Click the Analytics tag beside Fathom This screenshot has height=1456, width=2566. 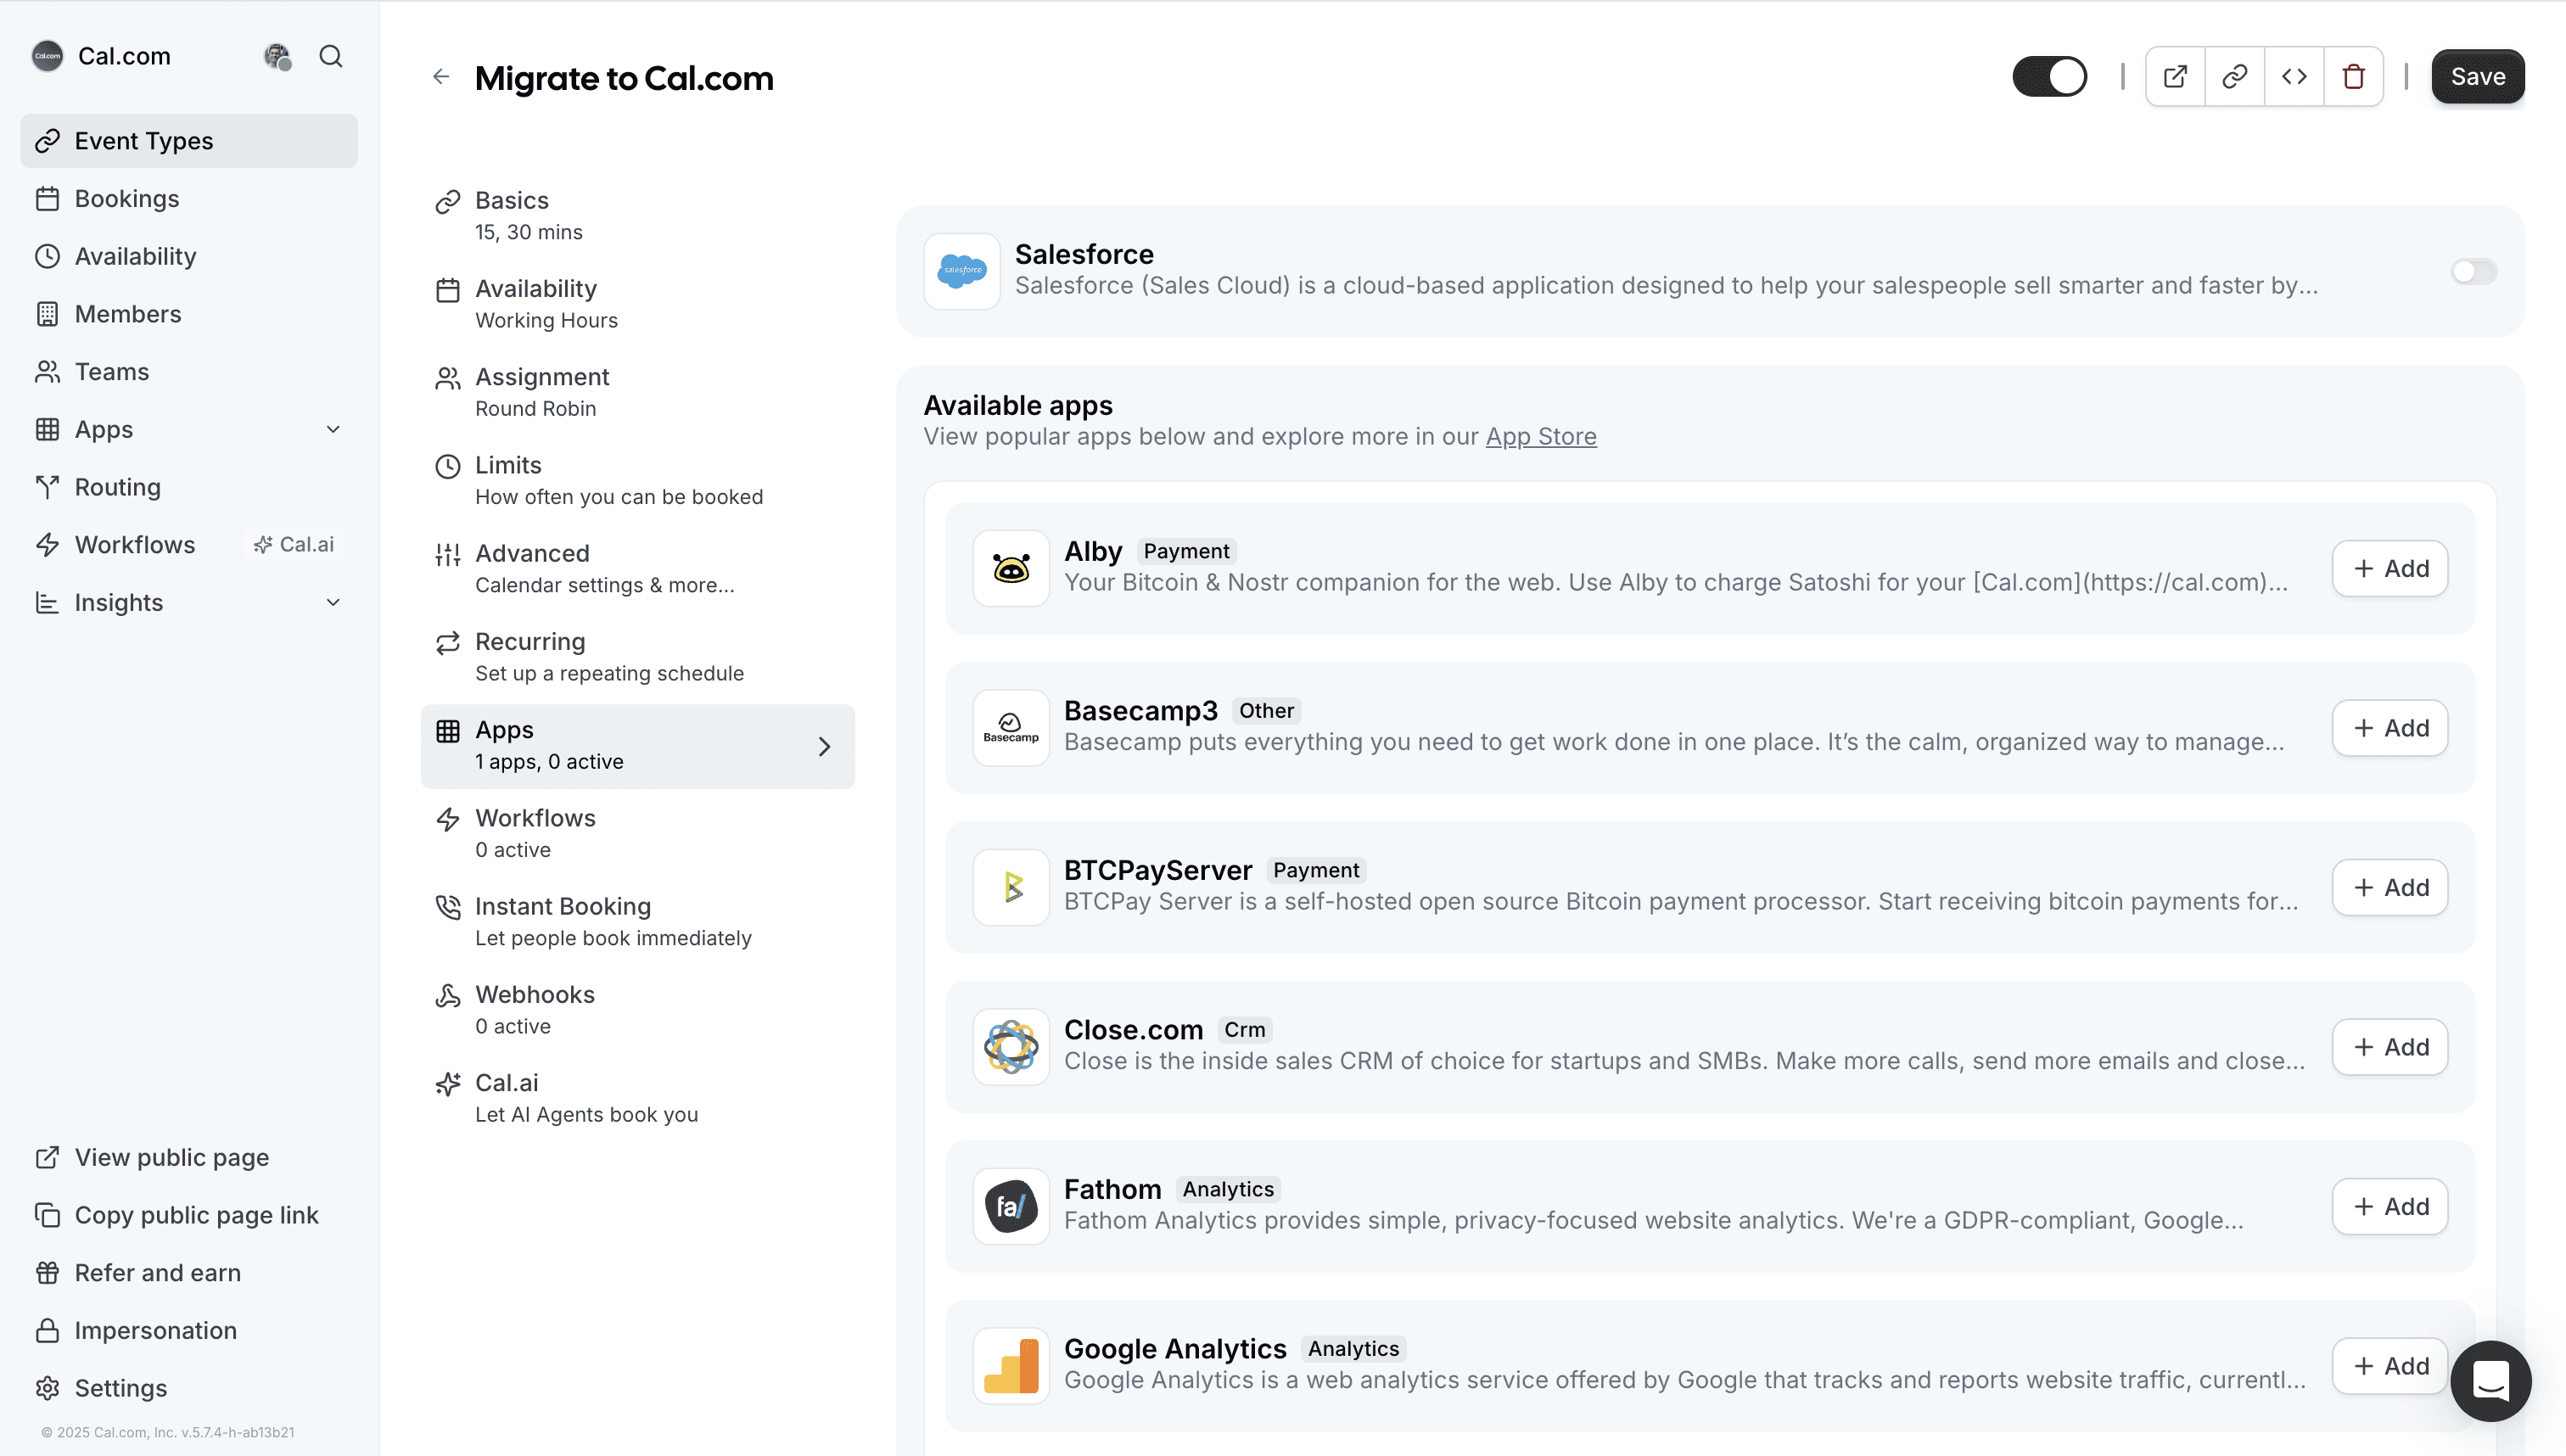[x=1228, y=1189]
